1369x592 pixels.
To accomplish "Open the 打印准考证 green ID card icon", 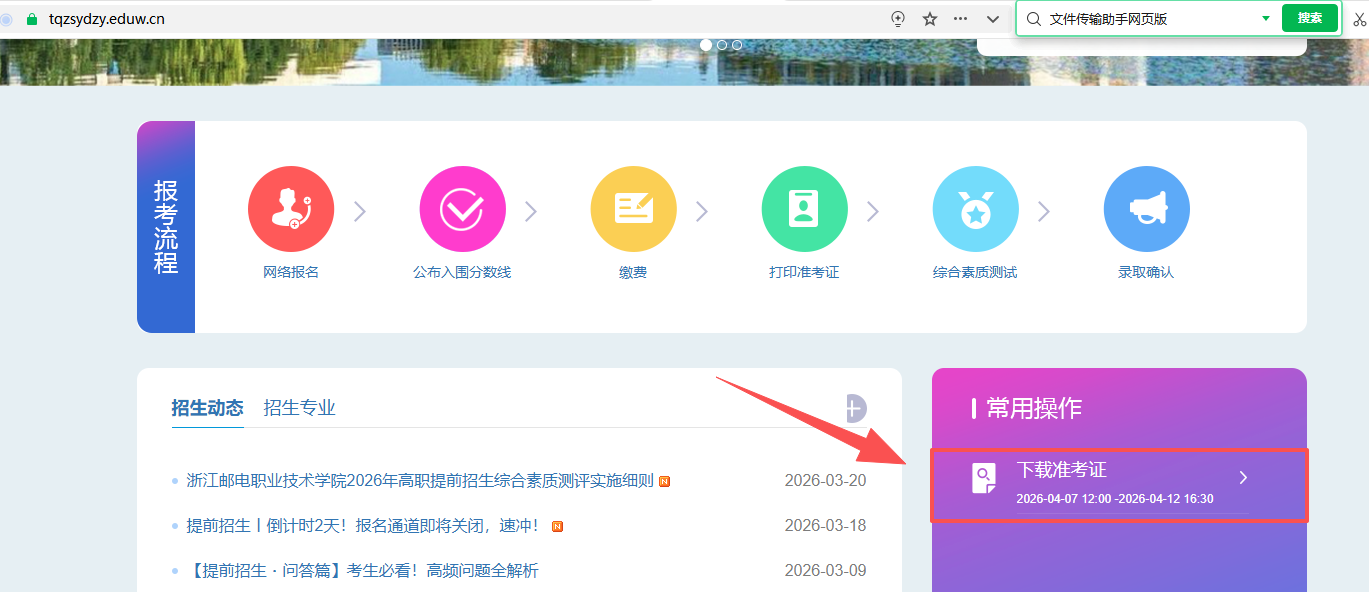I will 804,209.
